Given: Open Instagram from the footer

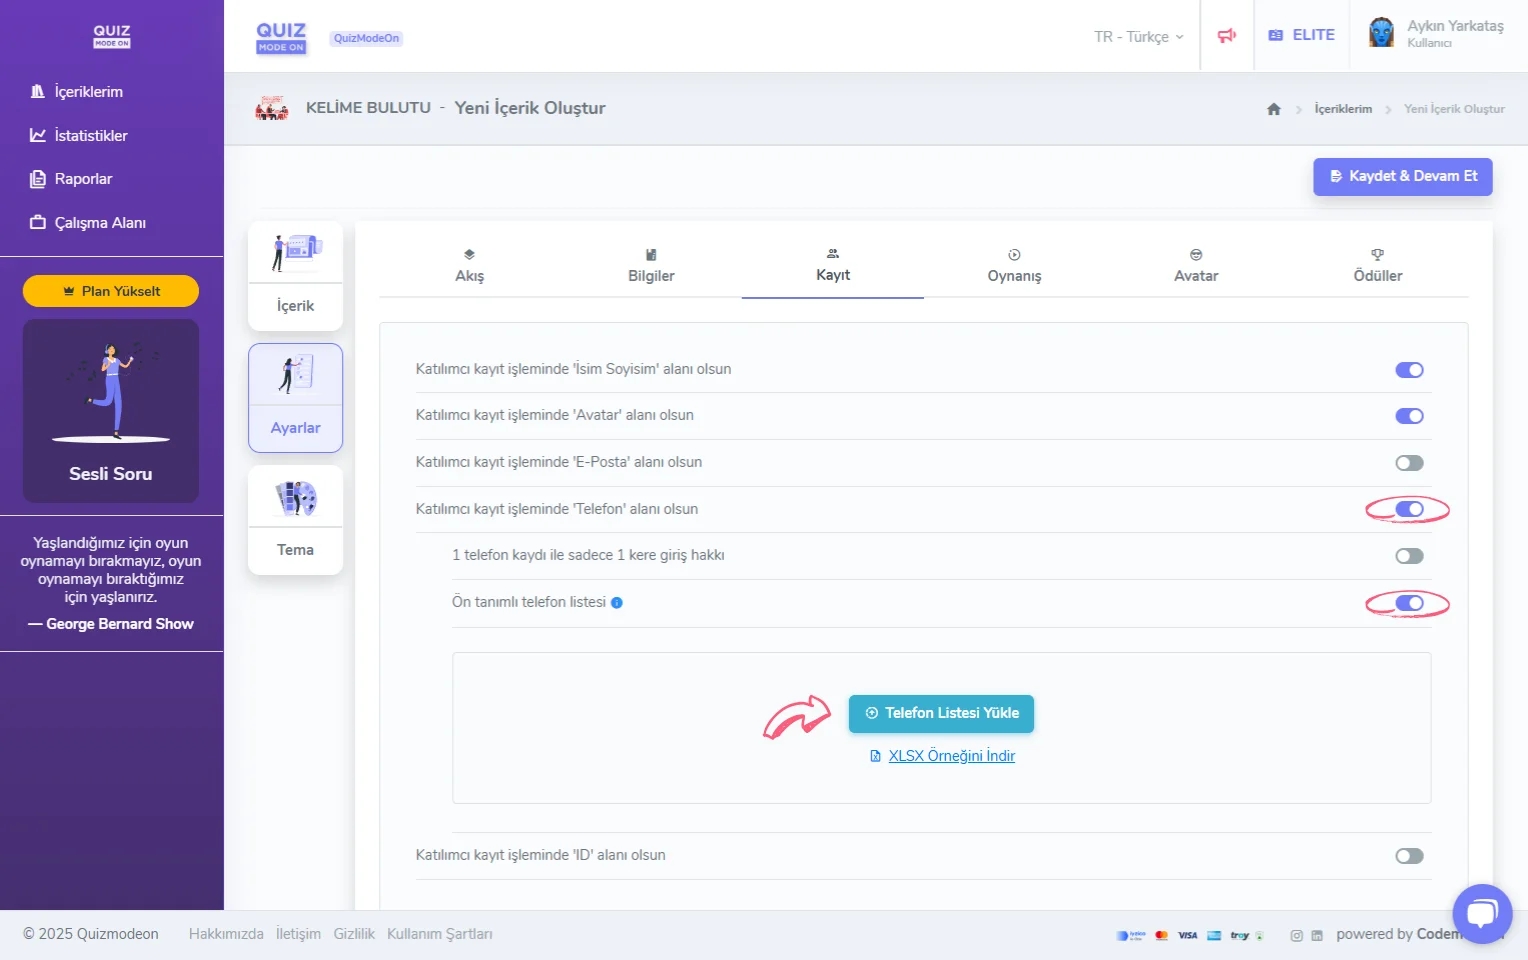Looking at the screenshot, I should 1297,935.
